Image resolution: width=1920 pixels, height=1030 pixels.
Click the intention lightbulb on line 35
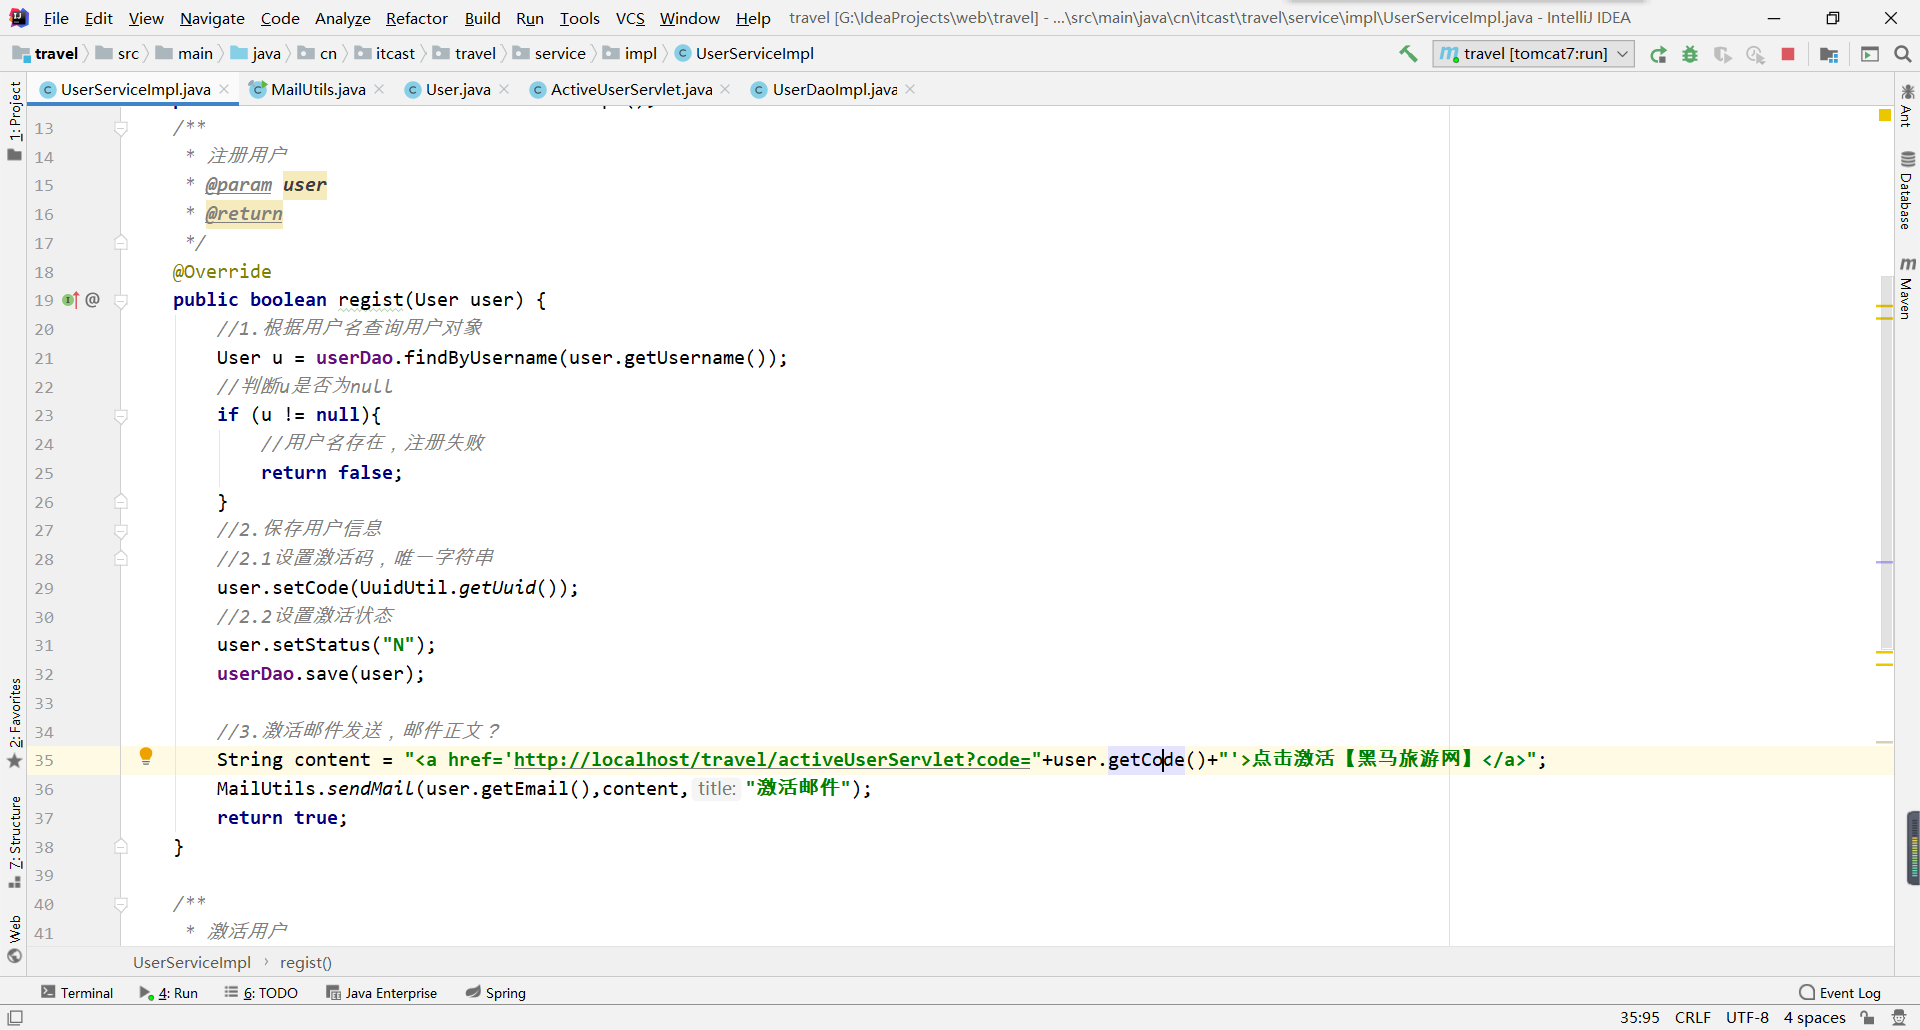click(146, 756)
